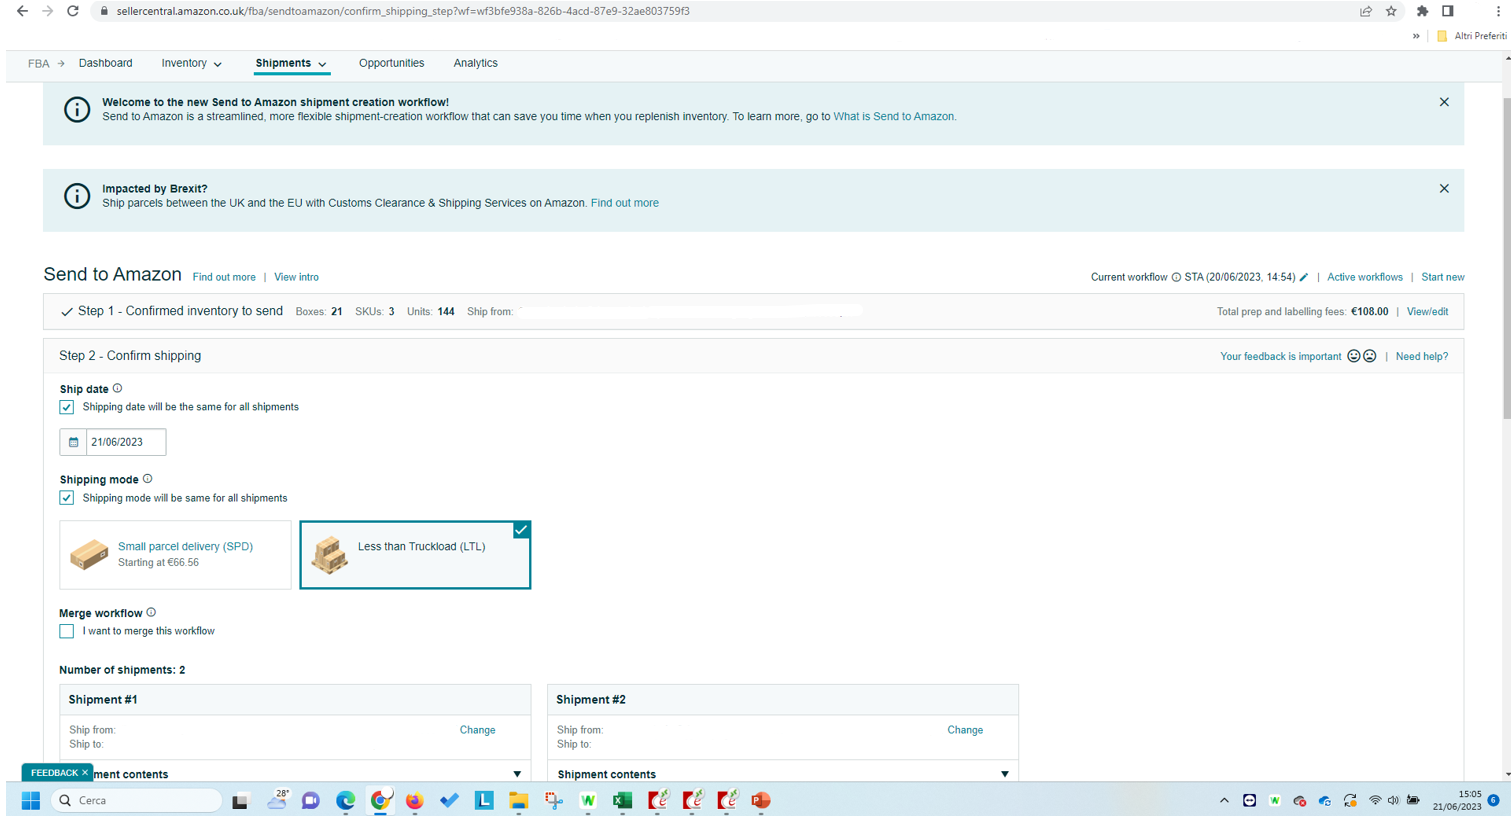Show hidden system tray icons
Screen dimensions: 1511x817
(x=1224, y=800)
